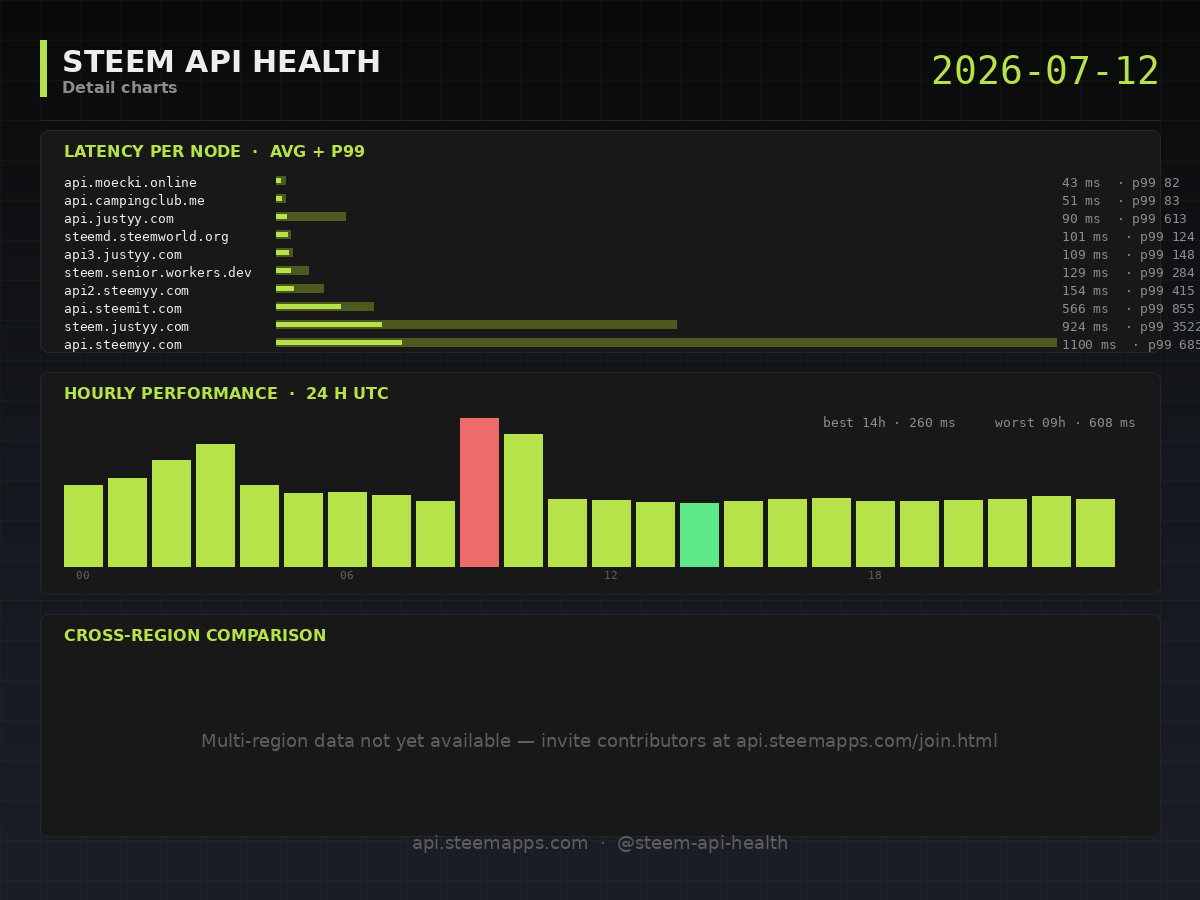Image resolution: width=1200 pixels, height=900 pixels.
Task: Select the api.steemyy.com node name
Action: (x=122, y=344)
